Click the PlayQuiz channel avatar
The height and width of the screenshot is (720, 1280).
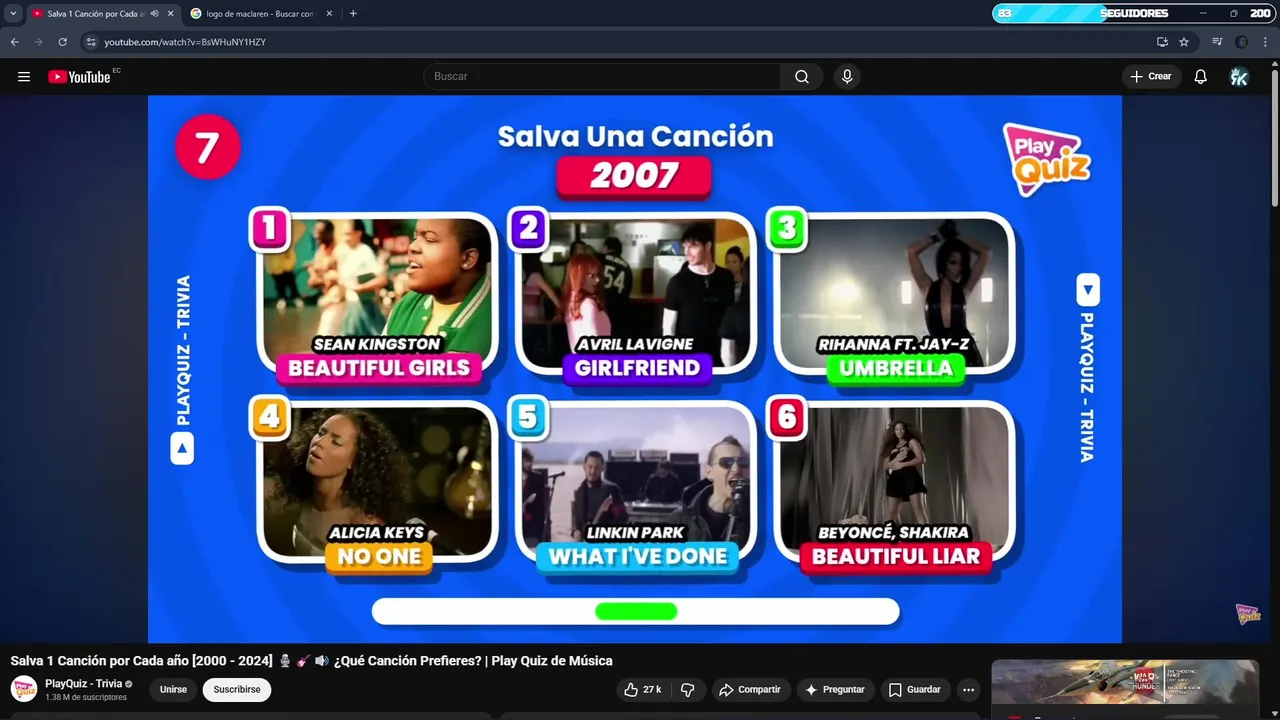pyautogui.click(x=24, y=689)
